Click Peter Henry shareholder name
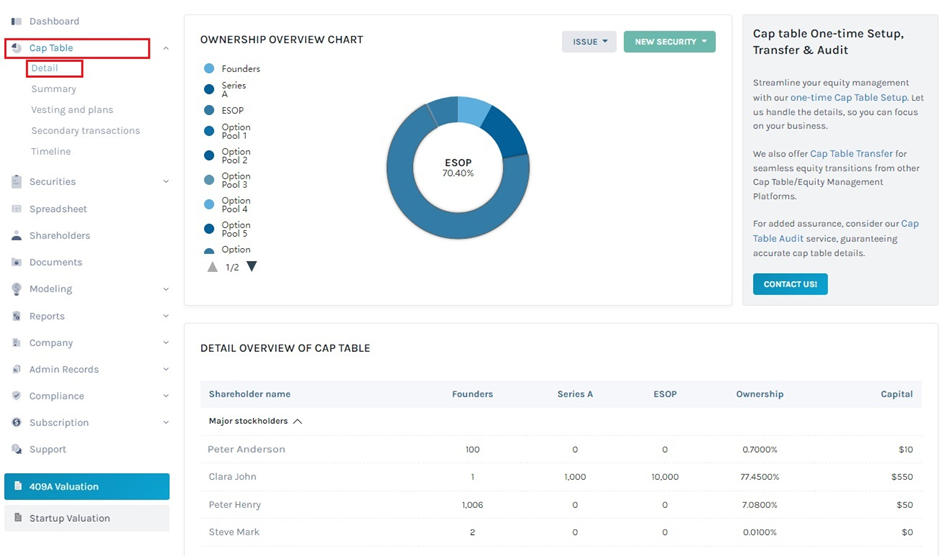The width and height of the screenshot is (940, 556). tap(234, 504)
